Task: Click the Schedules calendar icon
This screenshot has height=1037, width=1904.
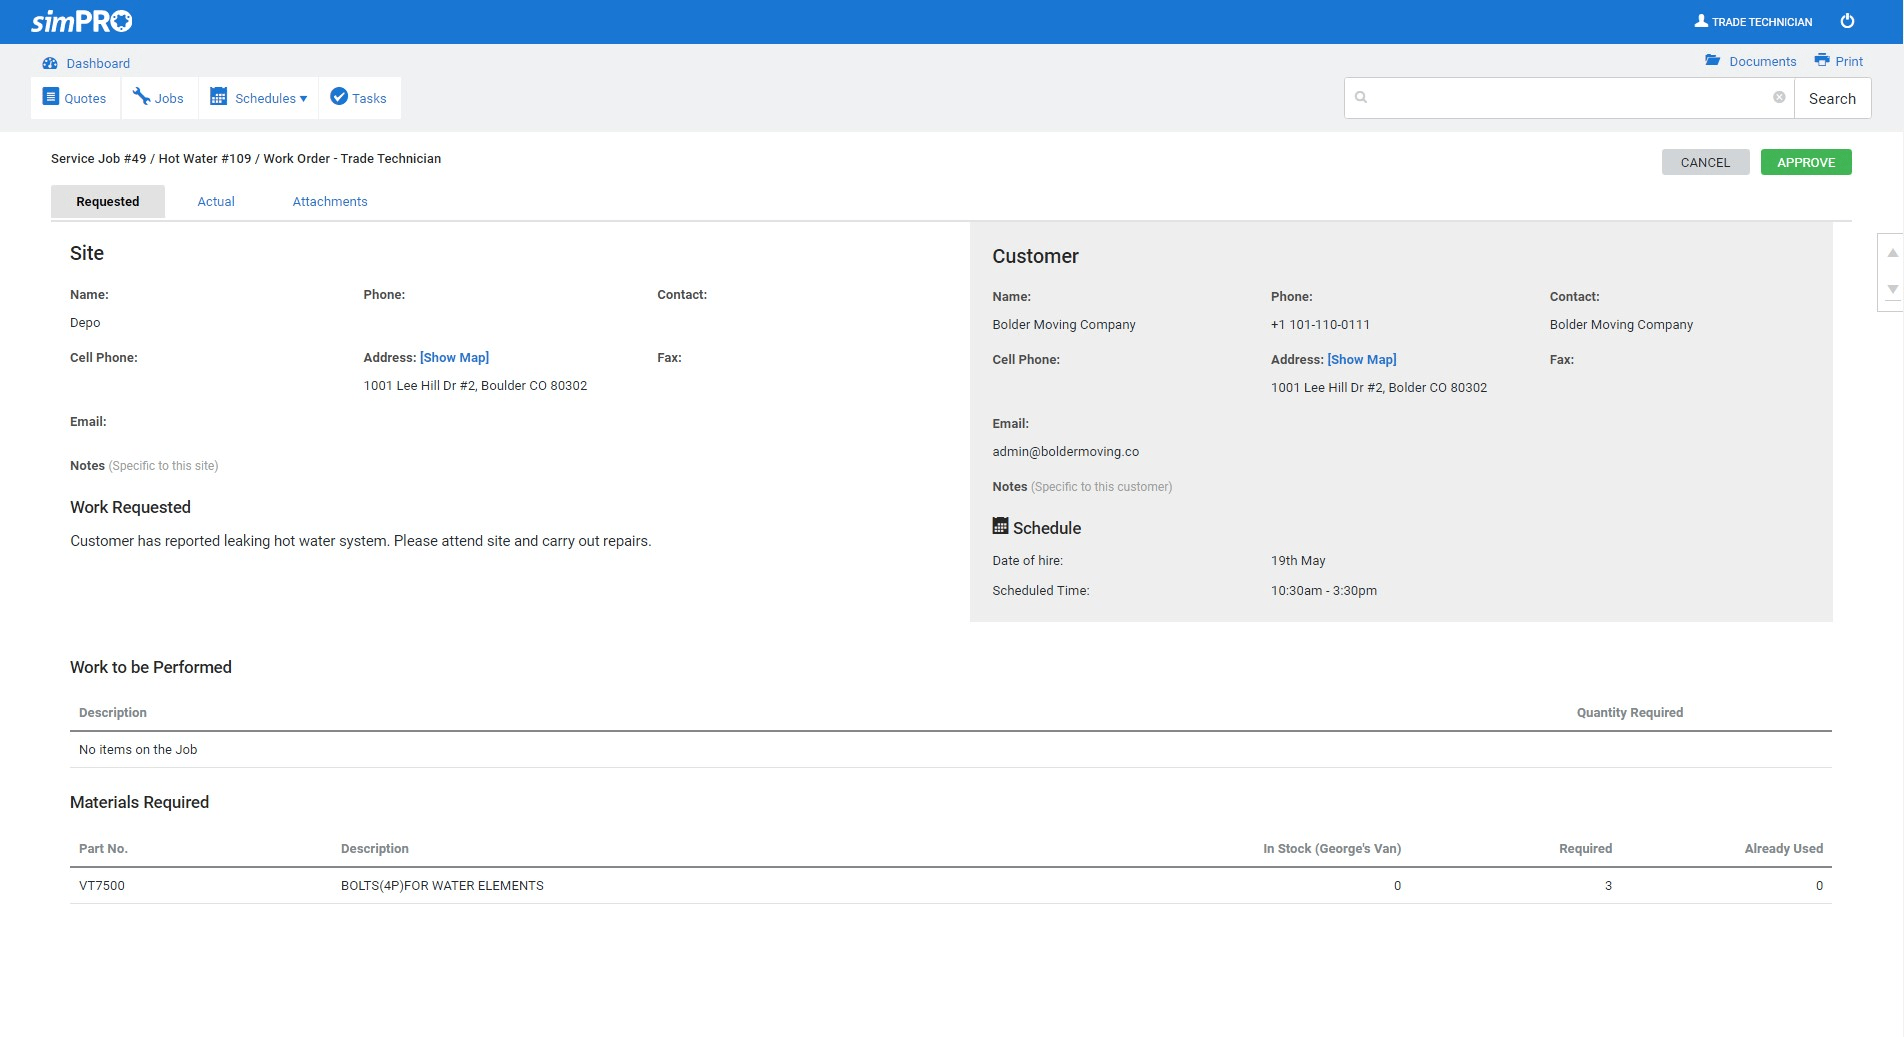Action: 218,97
